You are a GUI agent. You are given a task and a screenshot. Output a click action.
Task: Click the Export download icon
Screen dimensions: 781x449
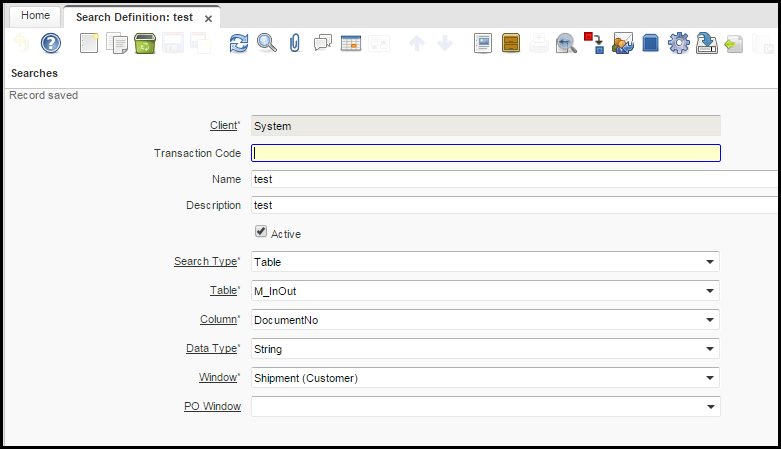706,43
